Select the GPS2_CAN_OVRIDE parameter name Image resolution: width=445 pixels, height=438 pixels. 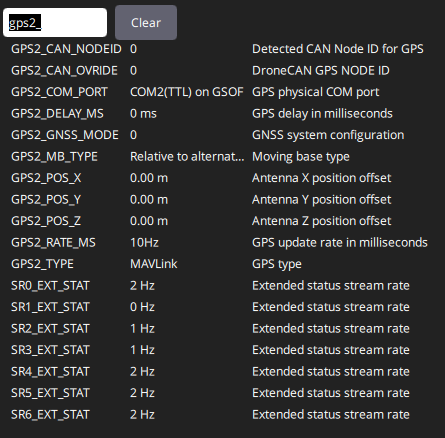pos(64,71)
